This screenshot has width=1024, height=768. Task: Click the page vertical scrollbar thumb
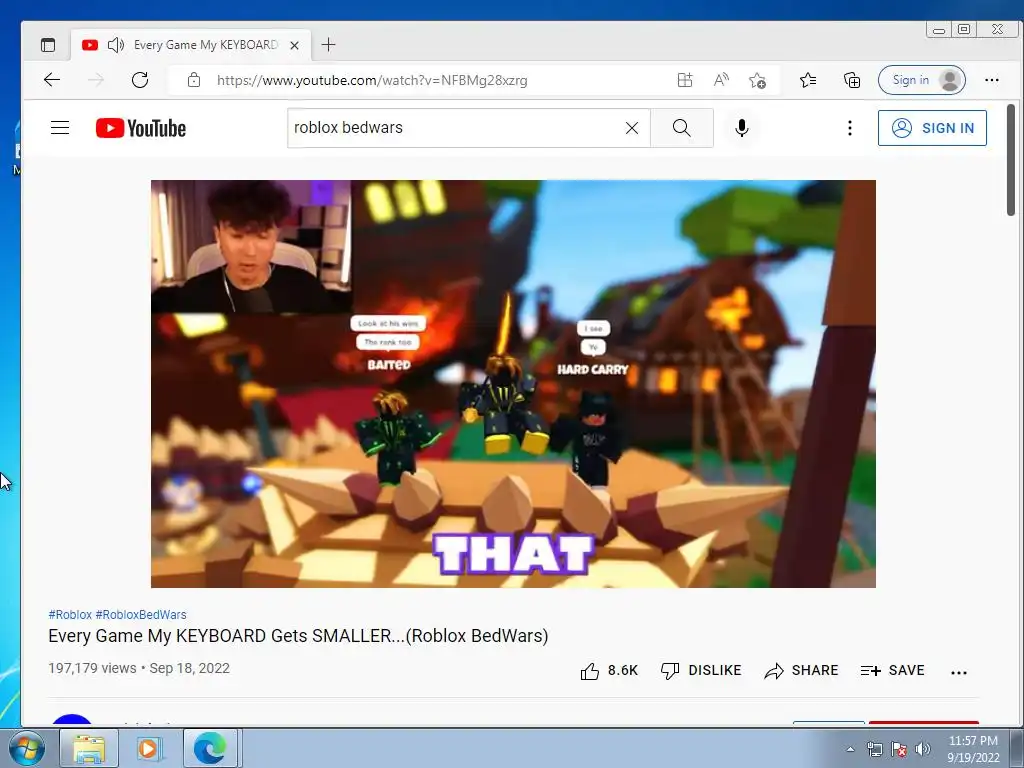point(1011,160)
